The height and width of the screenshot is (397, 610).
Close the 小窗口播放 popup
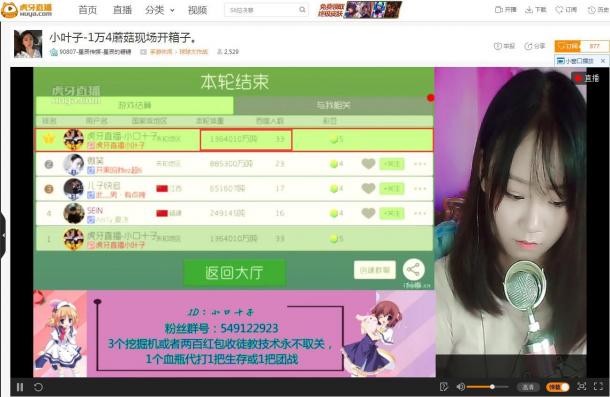603,61
